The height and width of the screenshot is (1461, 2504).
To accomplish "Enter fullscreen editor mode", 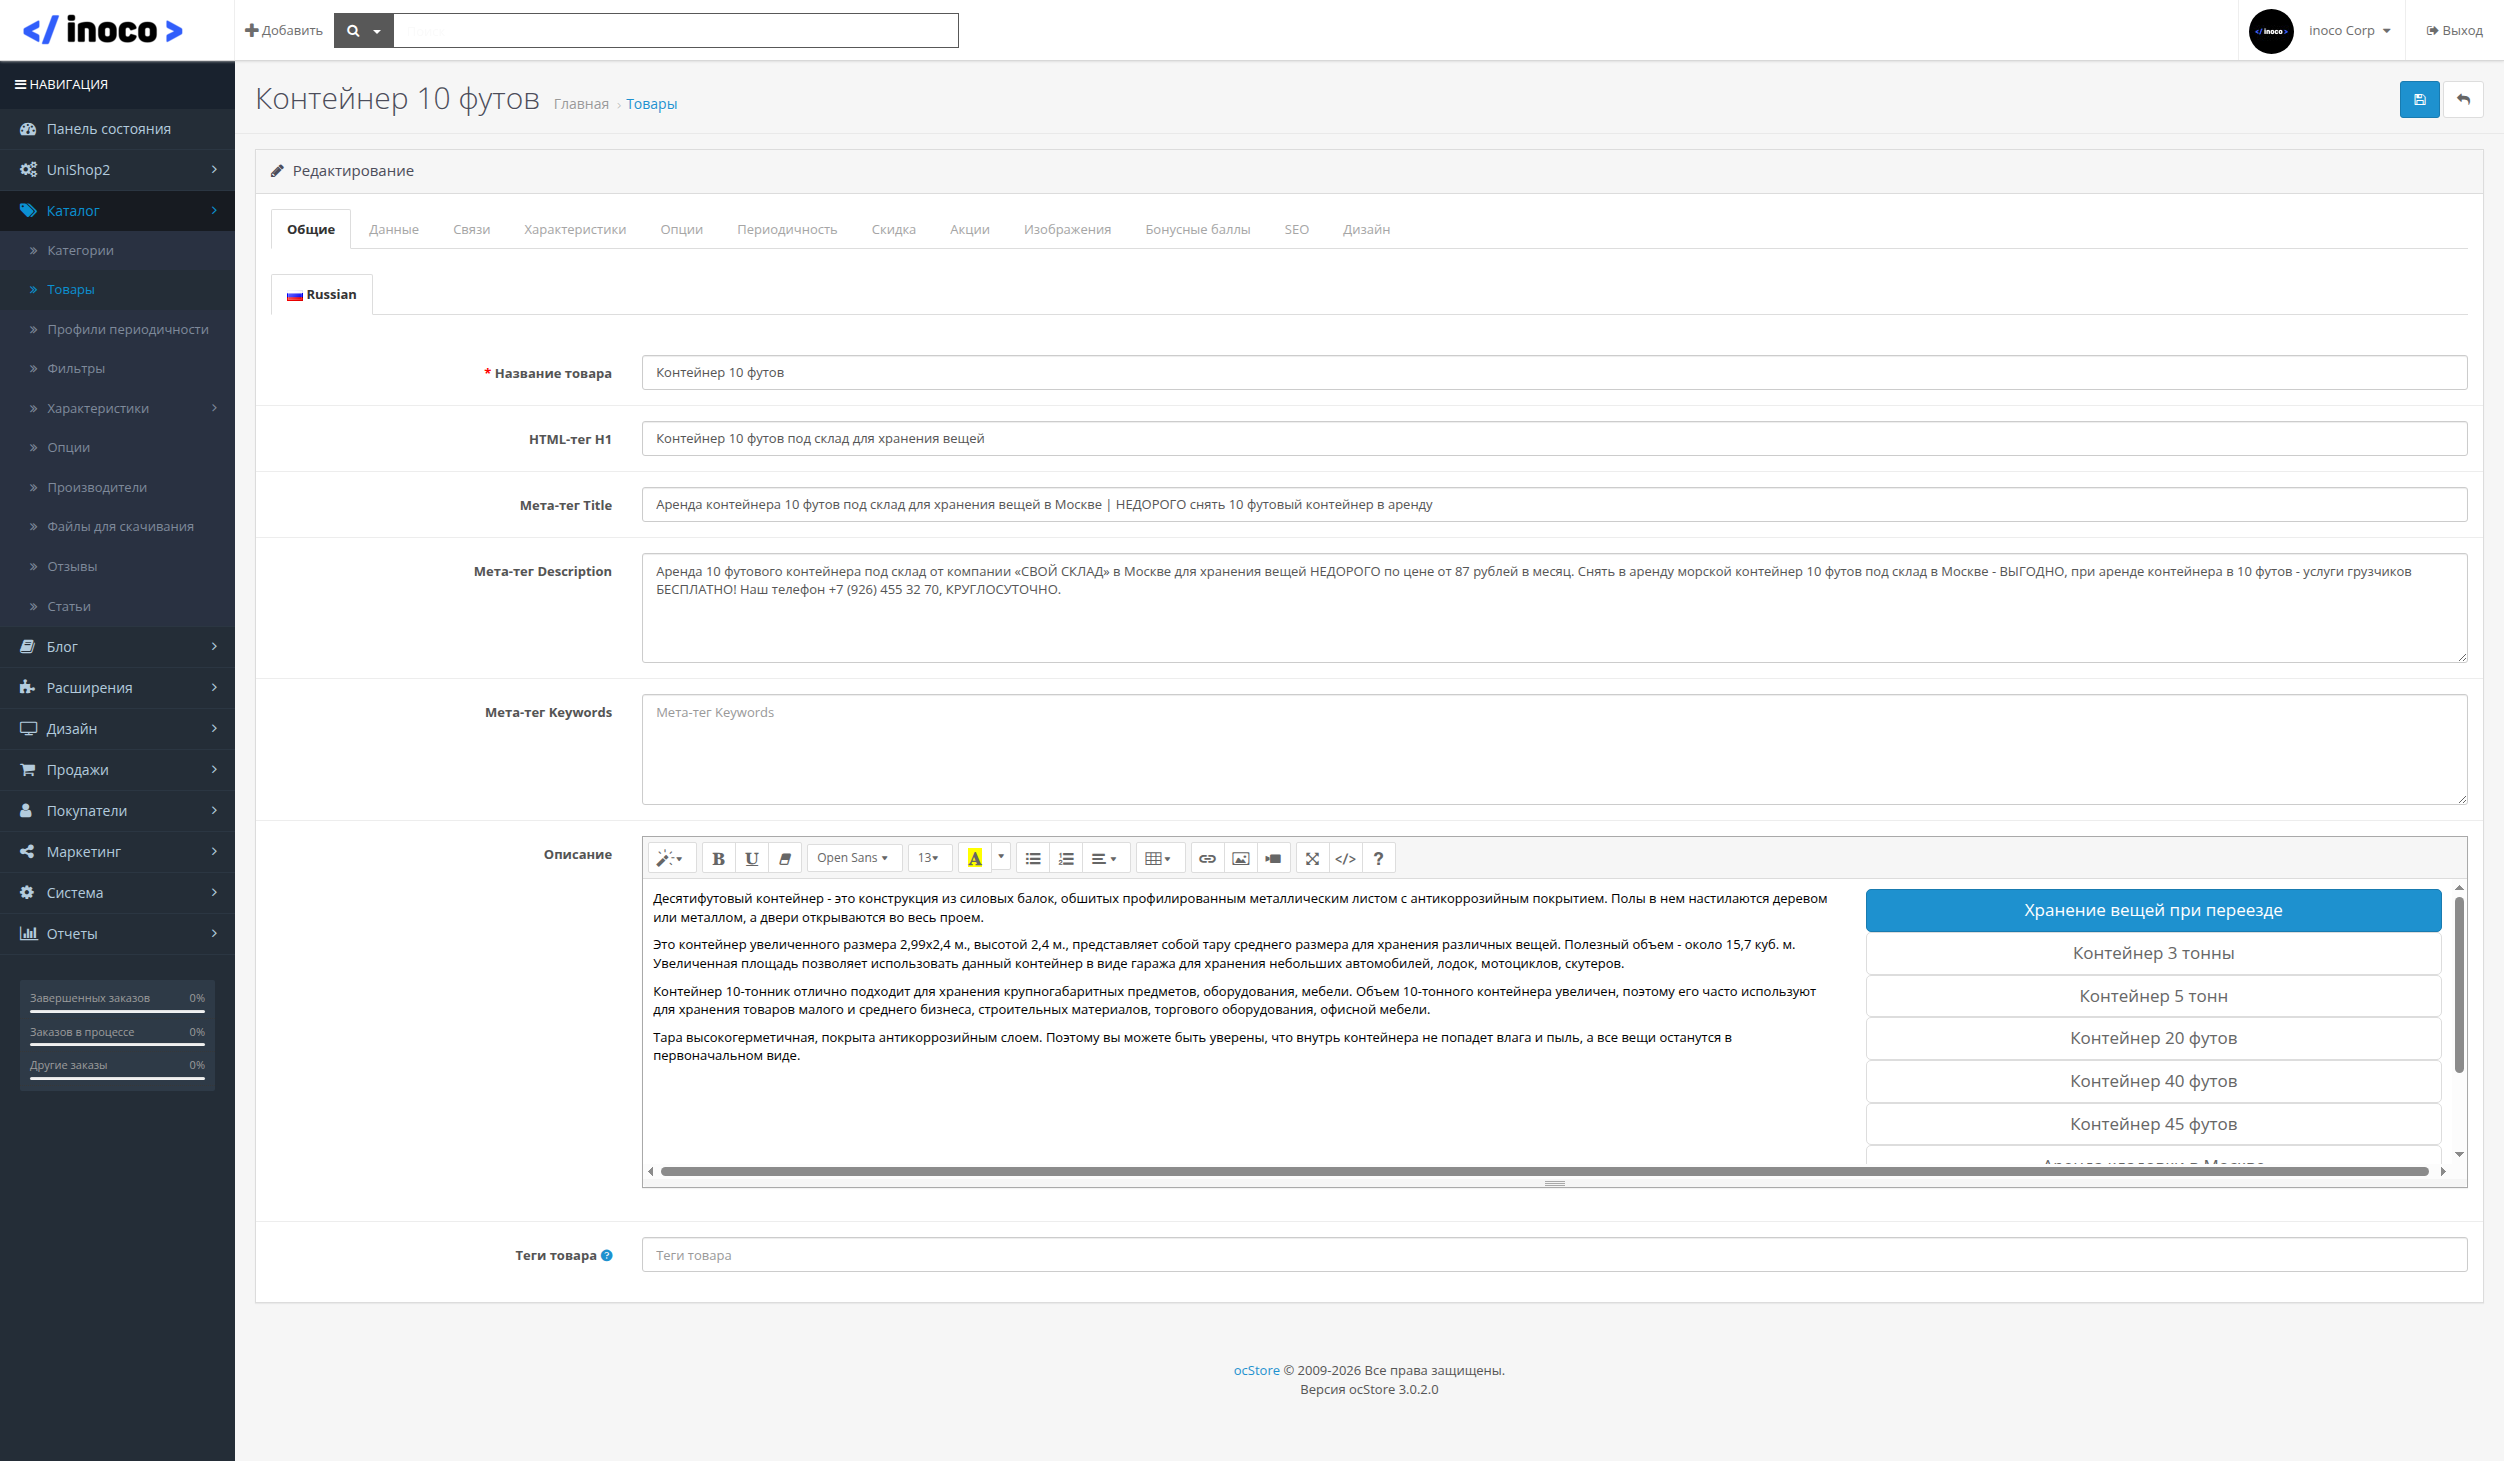I will pos(1312,858).
